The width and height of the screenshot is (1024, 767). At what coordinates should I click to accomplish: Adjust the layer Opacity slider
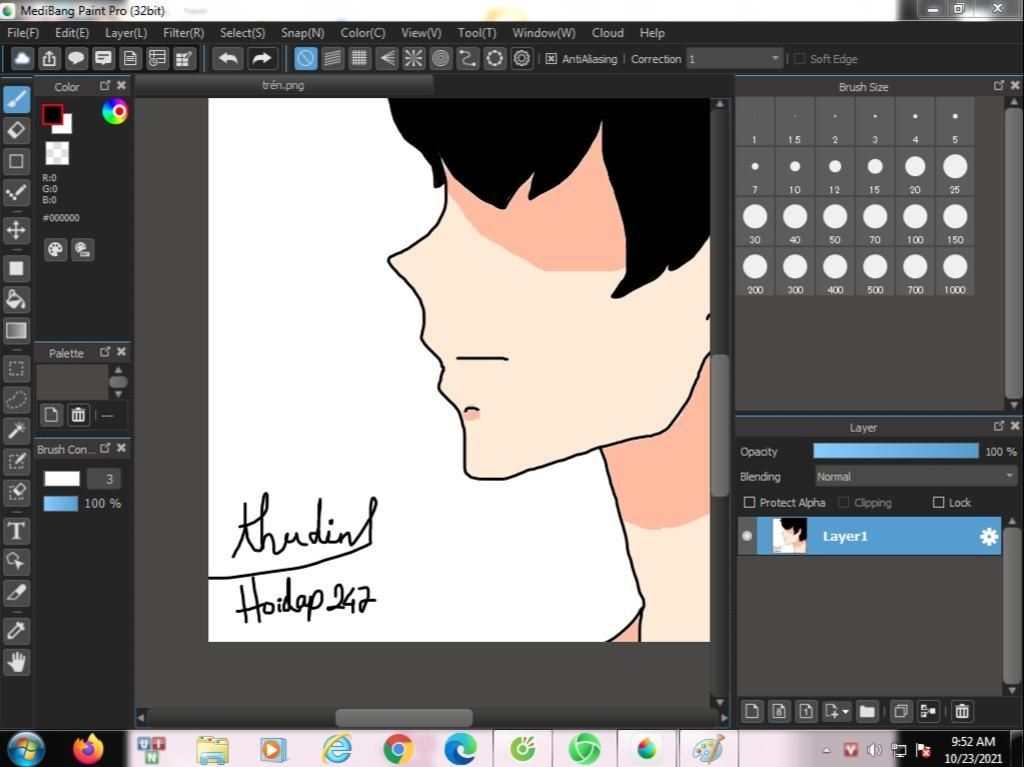pos(895,451)
